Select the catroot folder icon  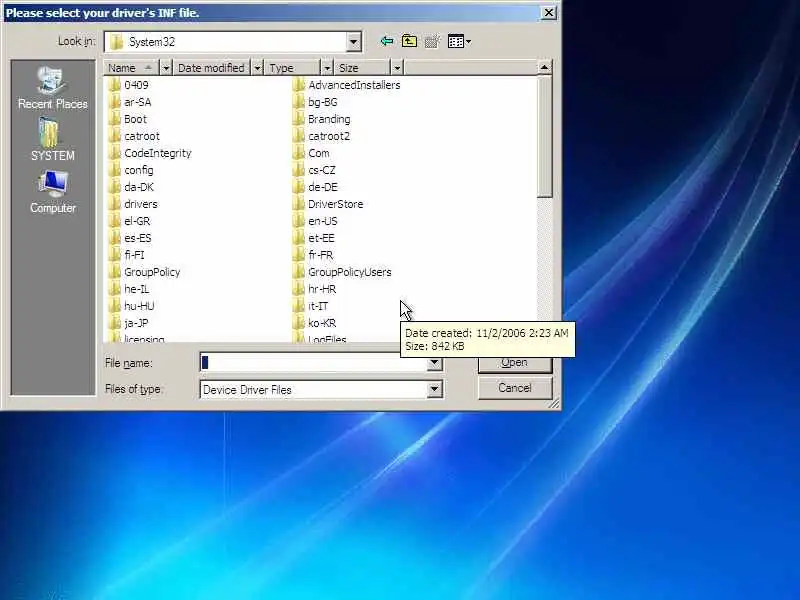(x=115, y=136)
